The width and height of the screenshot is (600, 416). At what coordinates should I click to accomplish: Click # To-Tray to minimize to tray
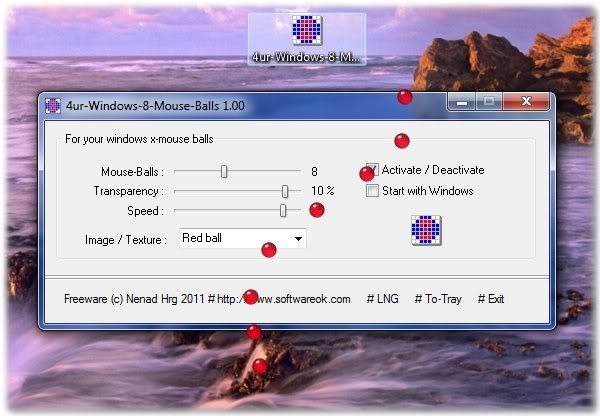tap(438, 299)
